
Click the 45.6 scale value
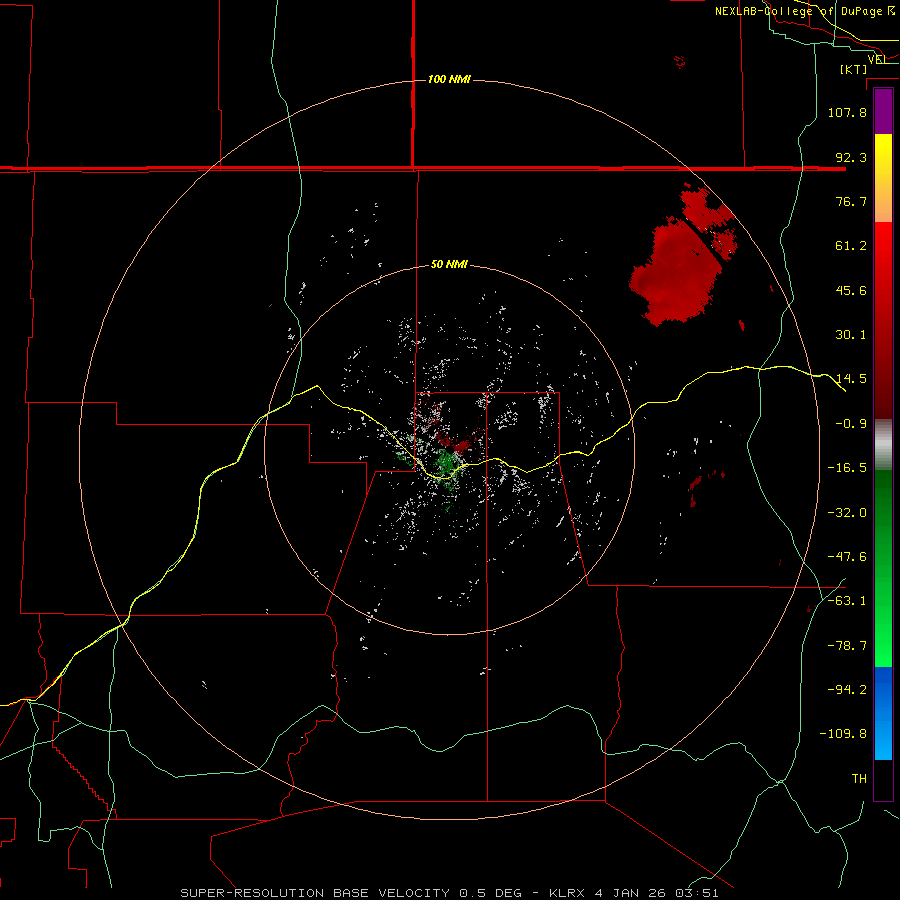pyautogui.click(x=851, y=290)
